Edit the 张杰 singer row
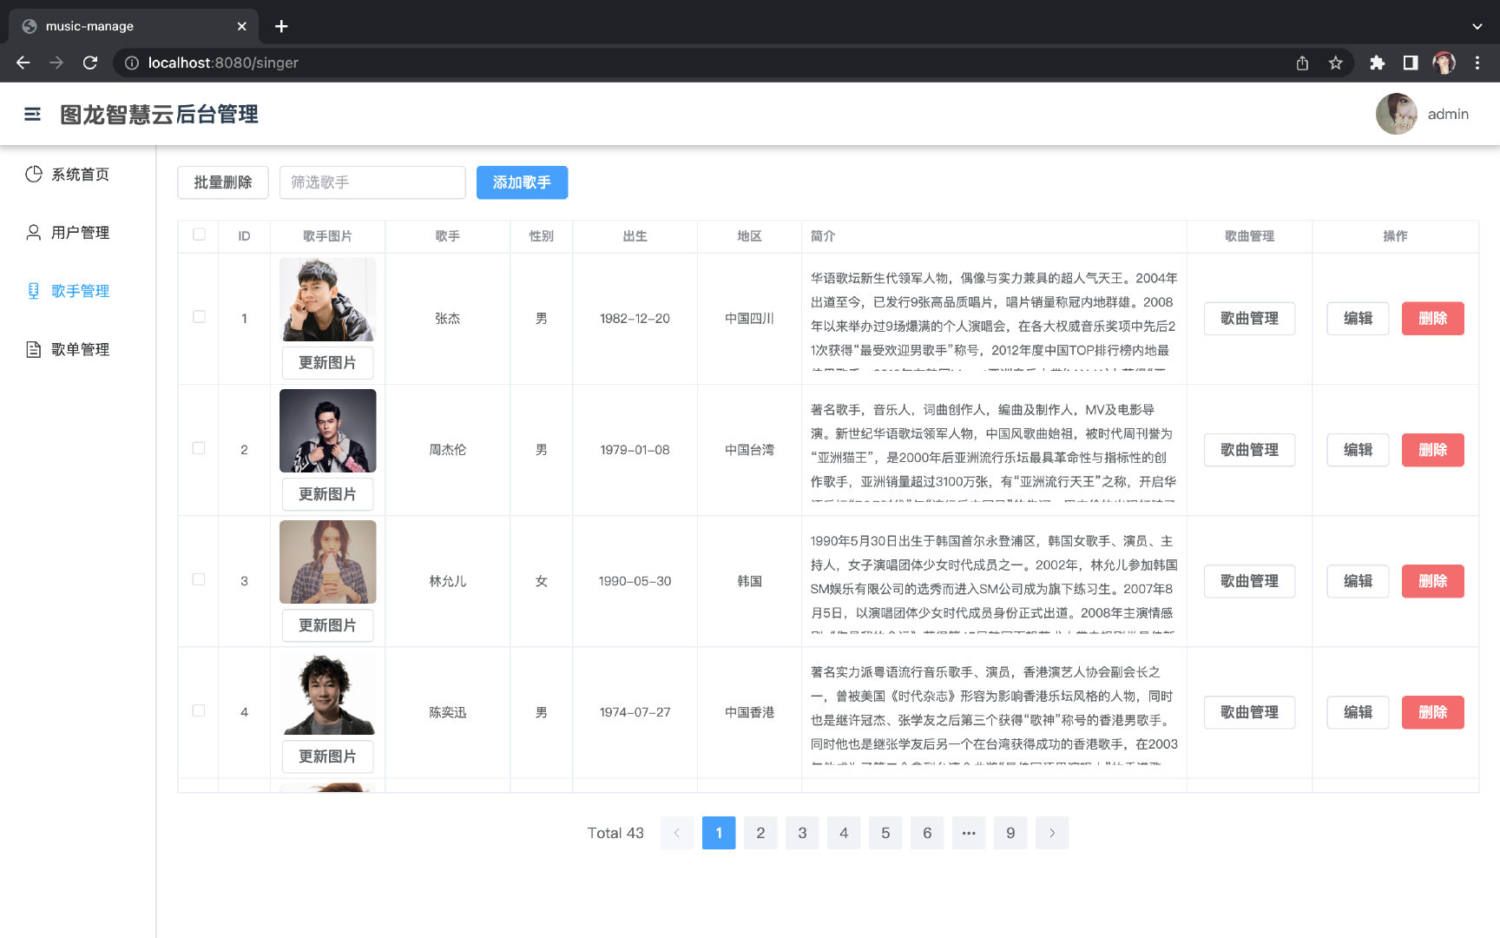The height and width of the screenshot is (938, 1500). click(x=1358, y=318)
